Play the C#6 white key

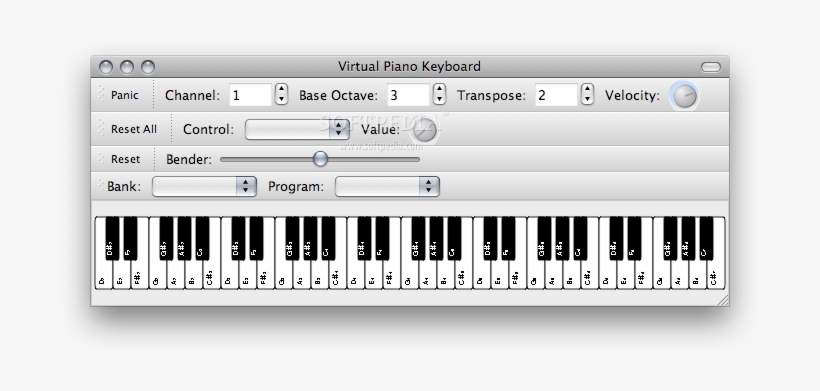coord(590,275)
